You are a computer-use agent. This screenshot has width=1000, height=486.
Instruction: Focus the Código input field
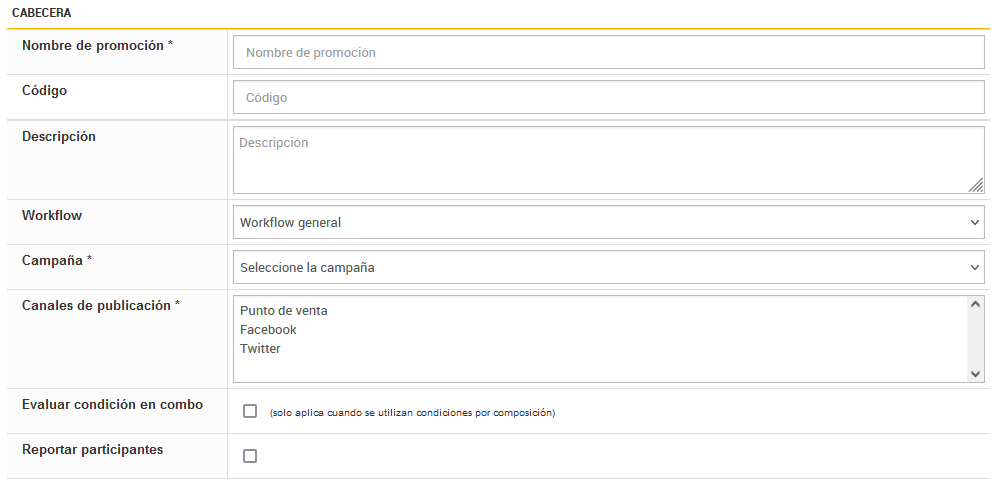point(608,98)
